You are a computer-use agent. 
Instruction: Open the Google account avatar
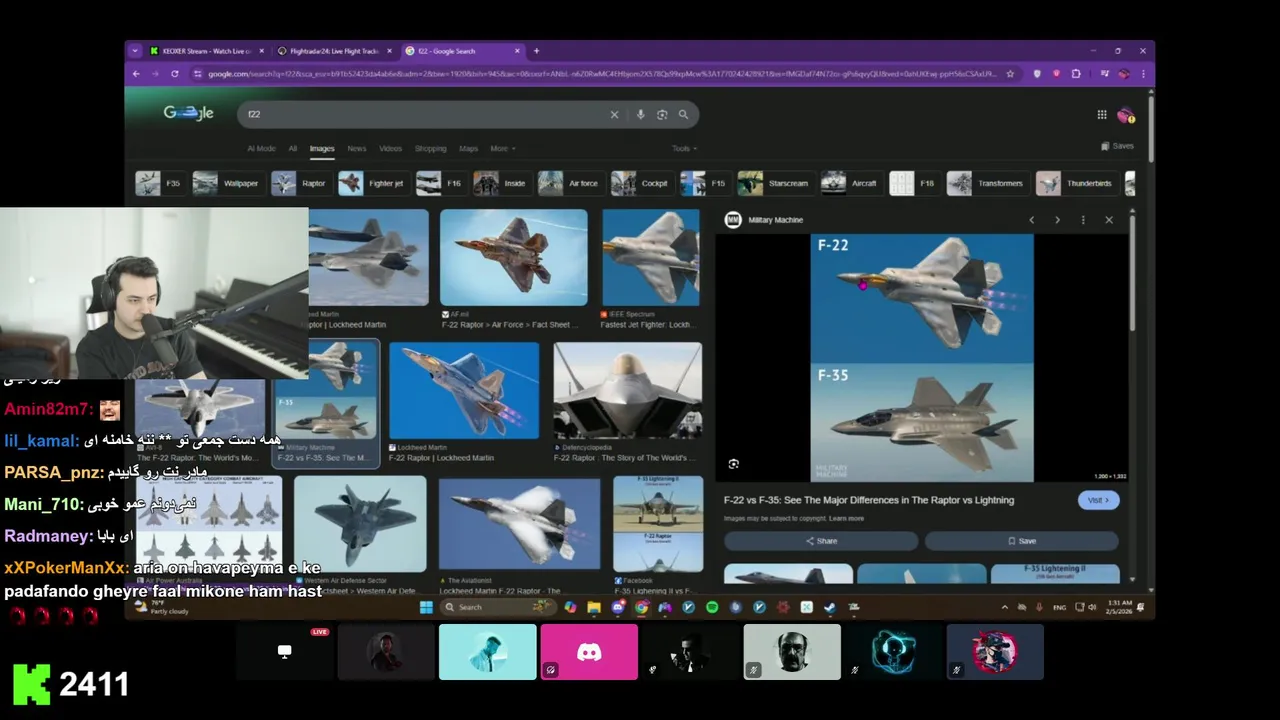pos(1126,115)
